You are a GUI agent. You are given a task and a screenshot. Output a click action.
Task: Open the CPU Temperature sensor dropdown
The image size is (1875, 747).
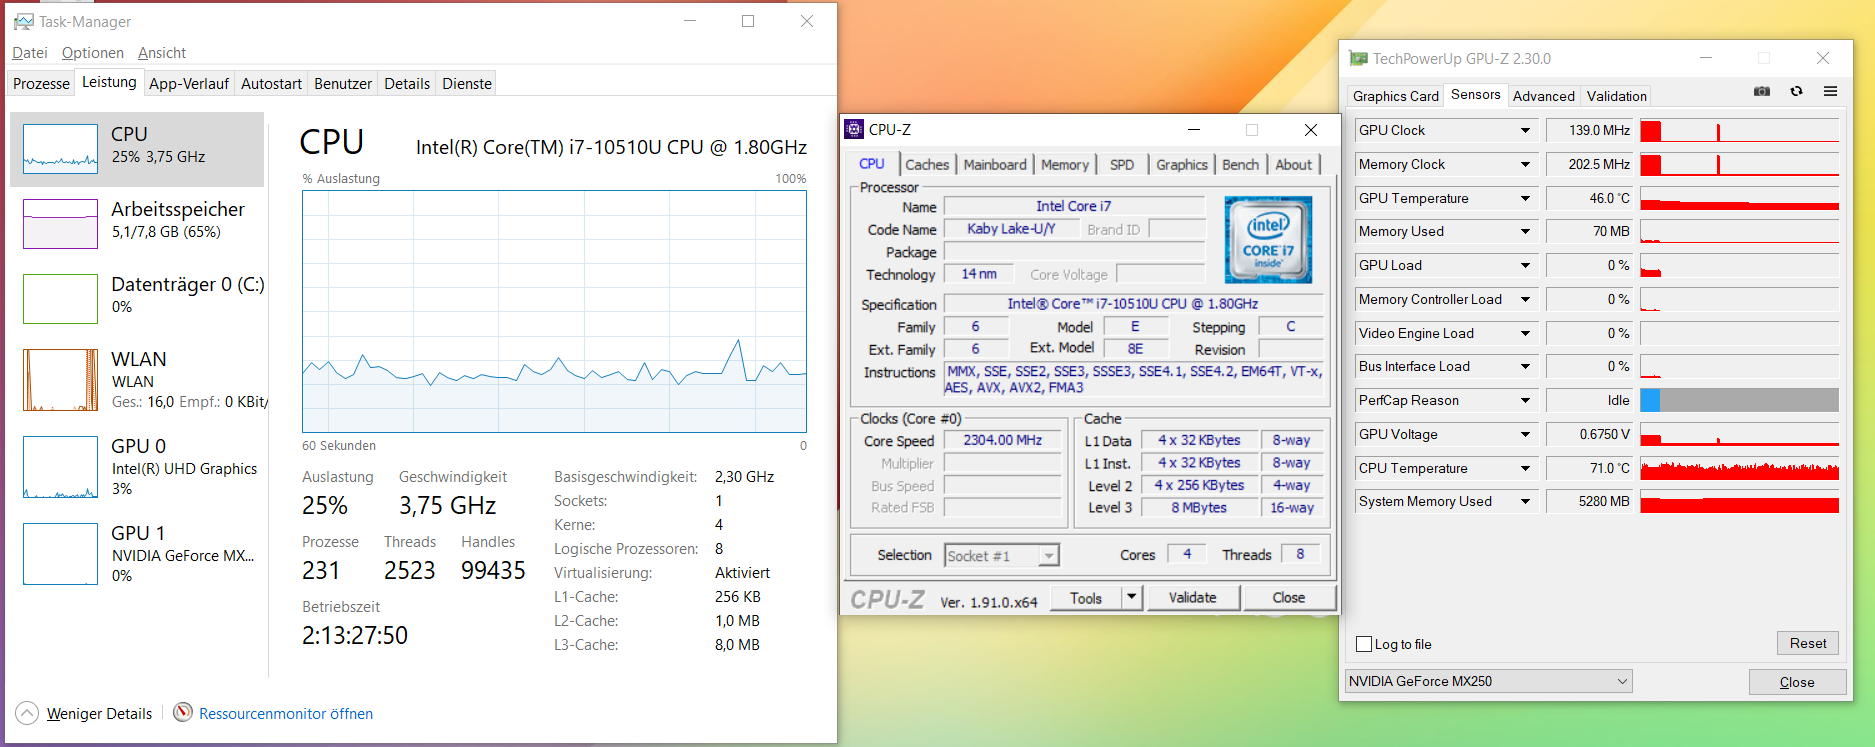(1525, 468)
